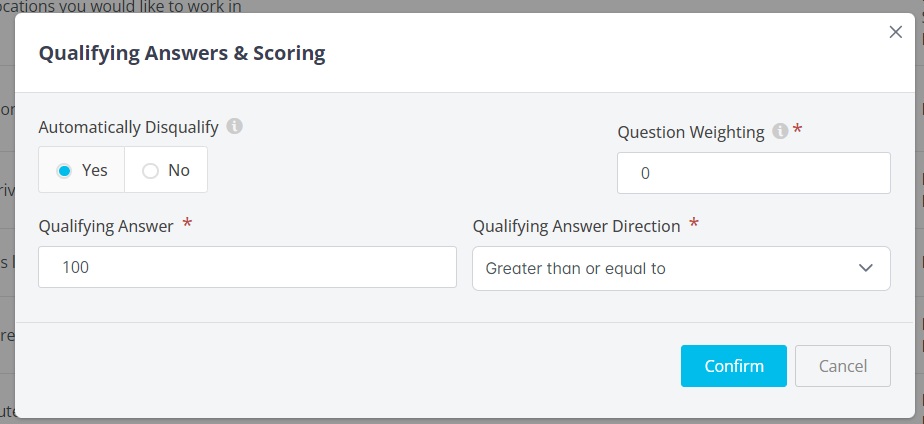Click info icon beside Automatically Disqualify

click(x=234, y=126)
